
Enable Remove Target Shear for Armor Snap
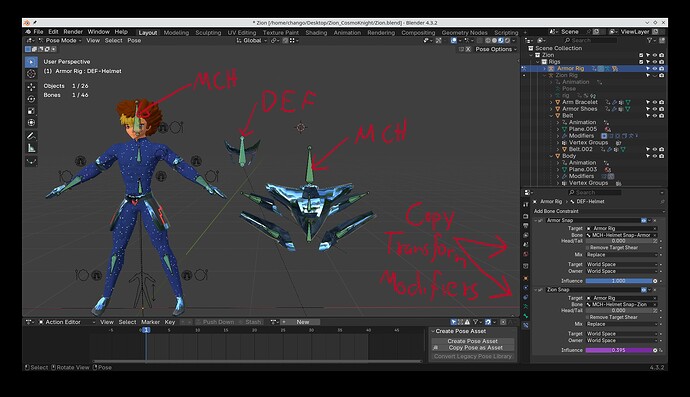point(588,248)
